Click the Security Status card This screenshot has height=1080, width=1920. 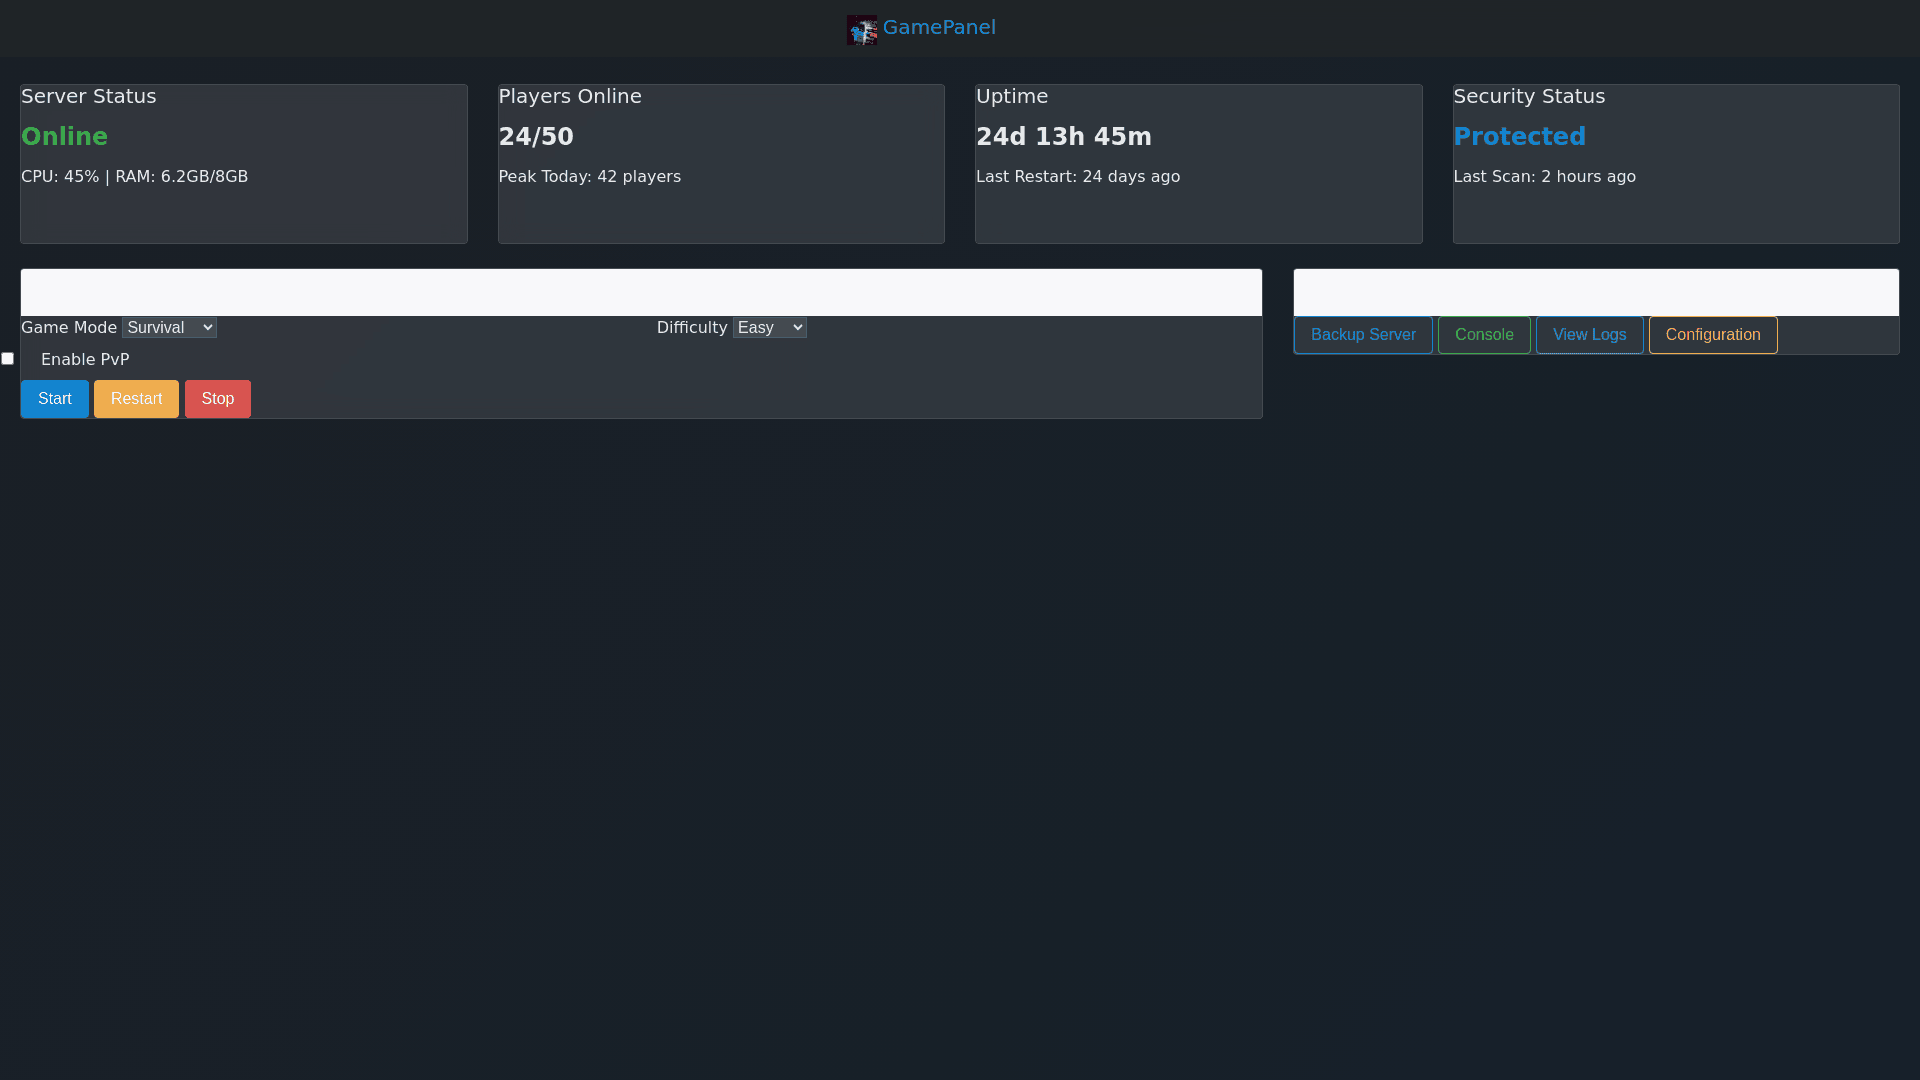pyautogui.click(x=1675, y=210)
